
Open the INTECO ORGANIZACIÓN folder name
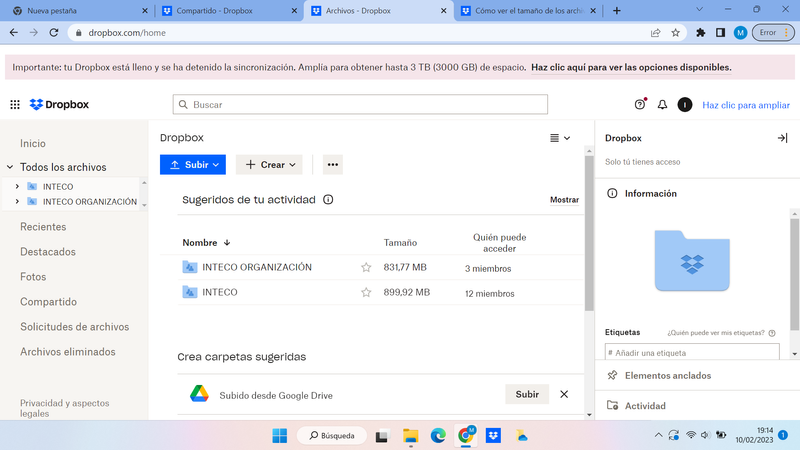click(257, 267)
